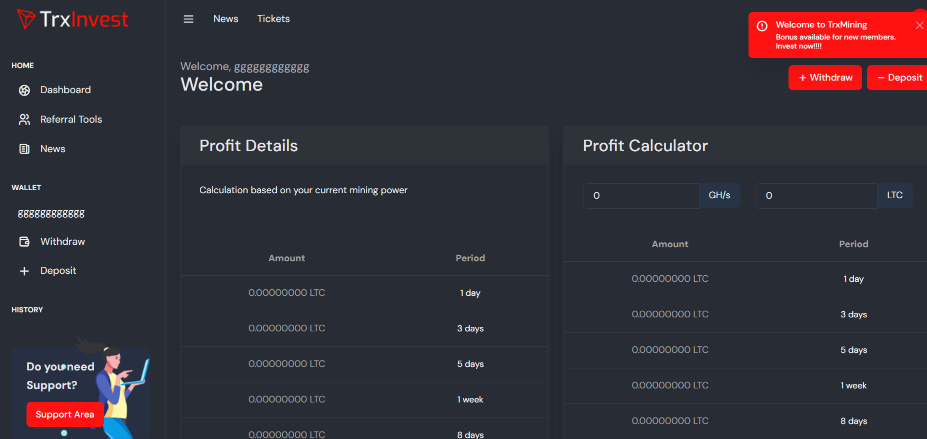Toggle the hamburger menu icon
The height and width of the screenshot is (439, 927).
coord(189,19)
